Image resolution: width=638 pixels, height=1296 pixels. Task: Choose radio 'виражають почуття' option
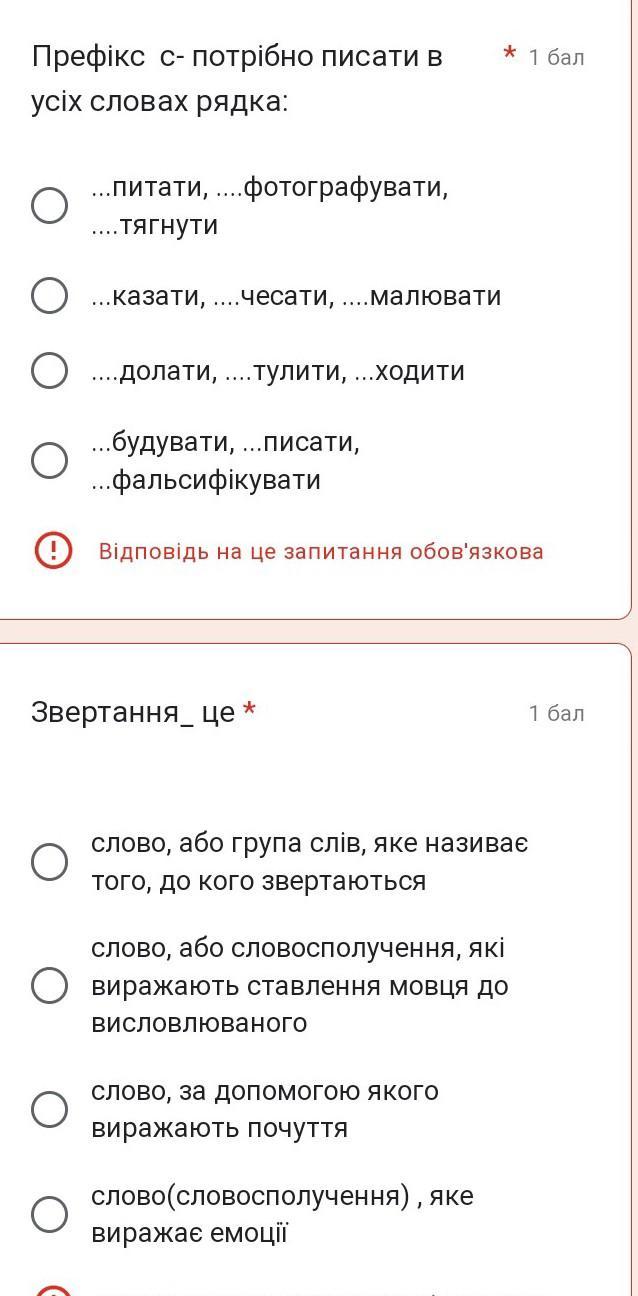click(x=50, y=1108)
